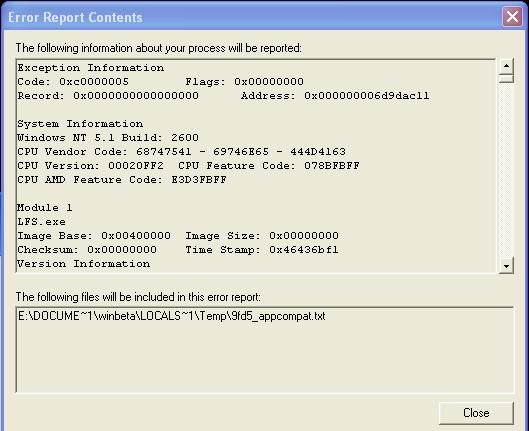
Task: Click the scrollbar thumb in the report box
Action: pyautogui.click(x=506, y=79)
